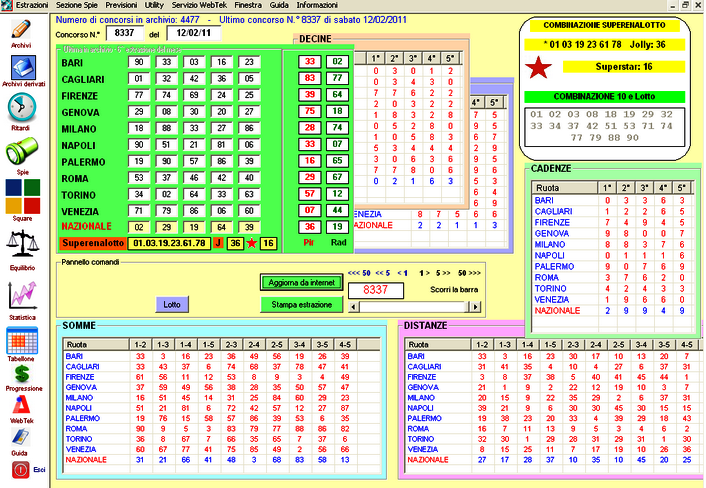Select the NAZIONALE wheel label in draw panel
The image size is (706, 488).
pyautogui.click(x=86, y=226)
